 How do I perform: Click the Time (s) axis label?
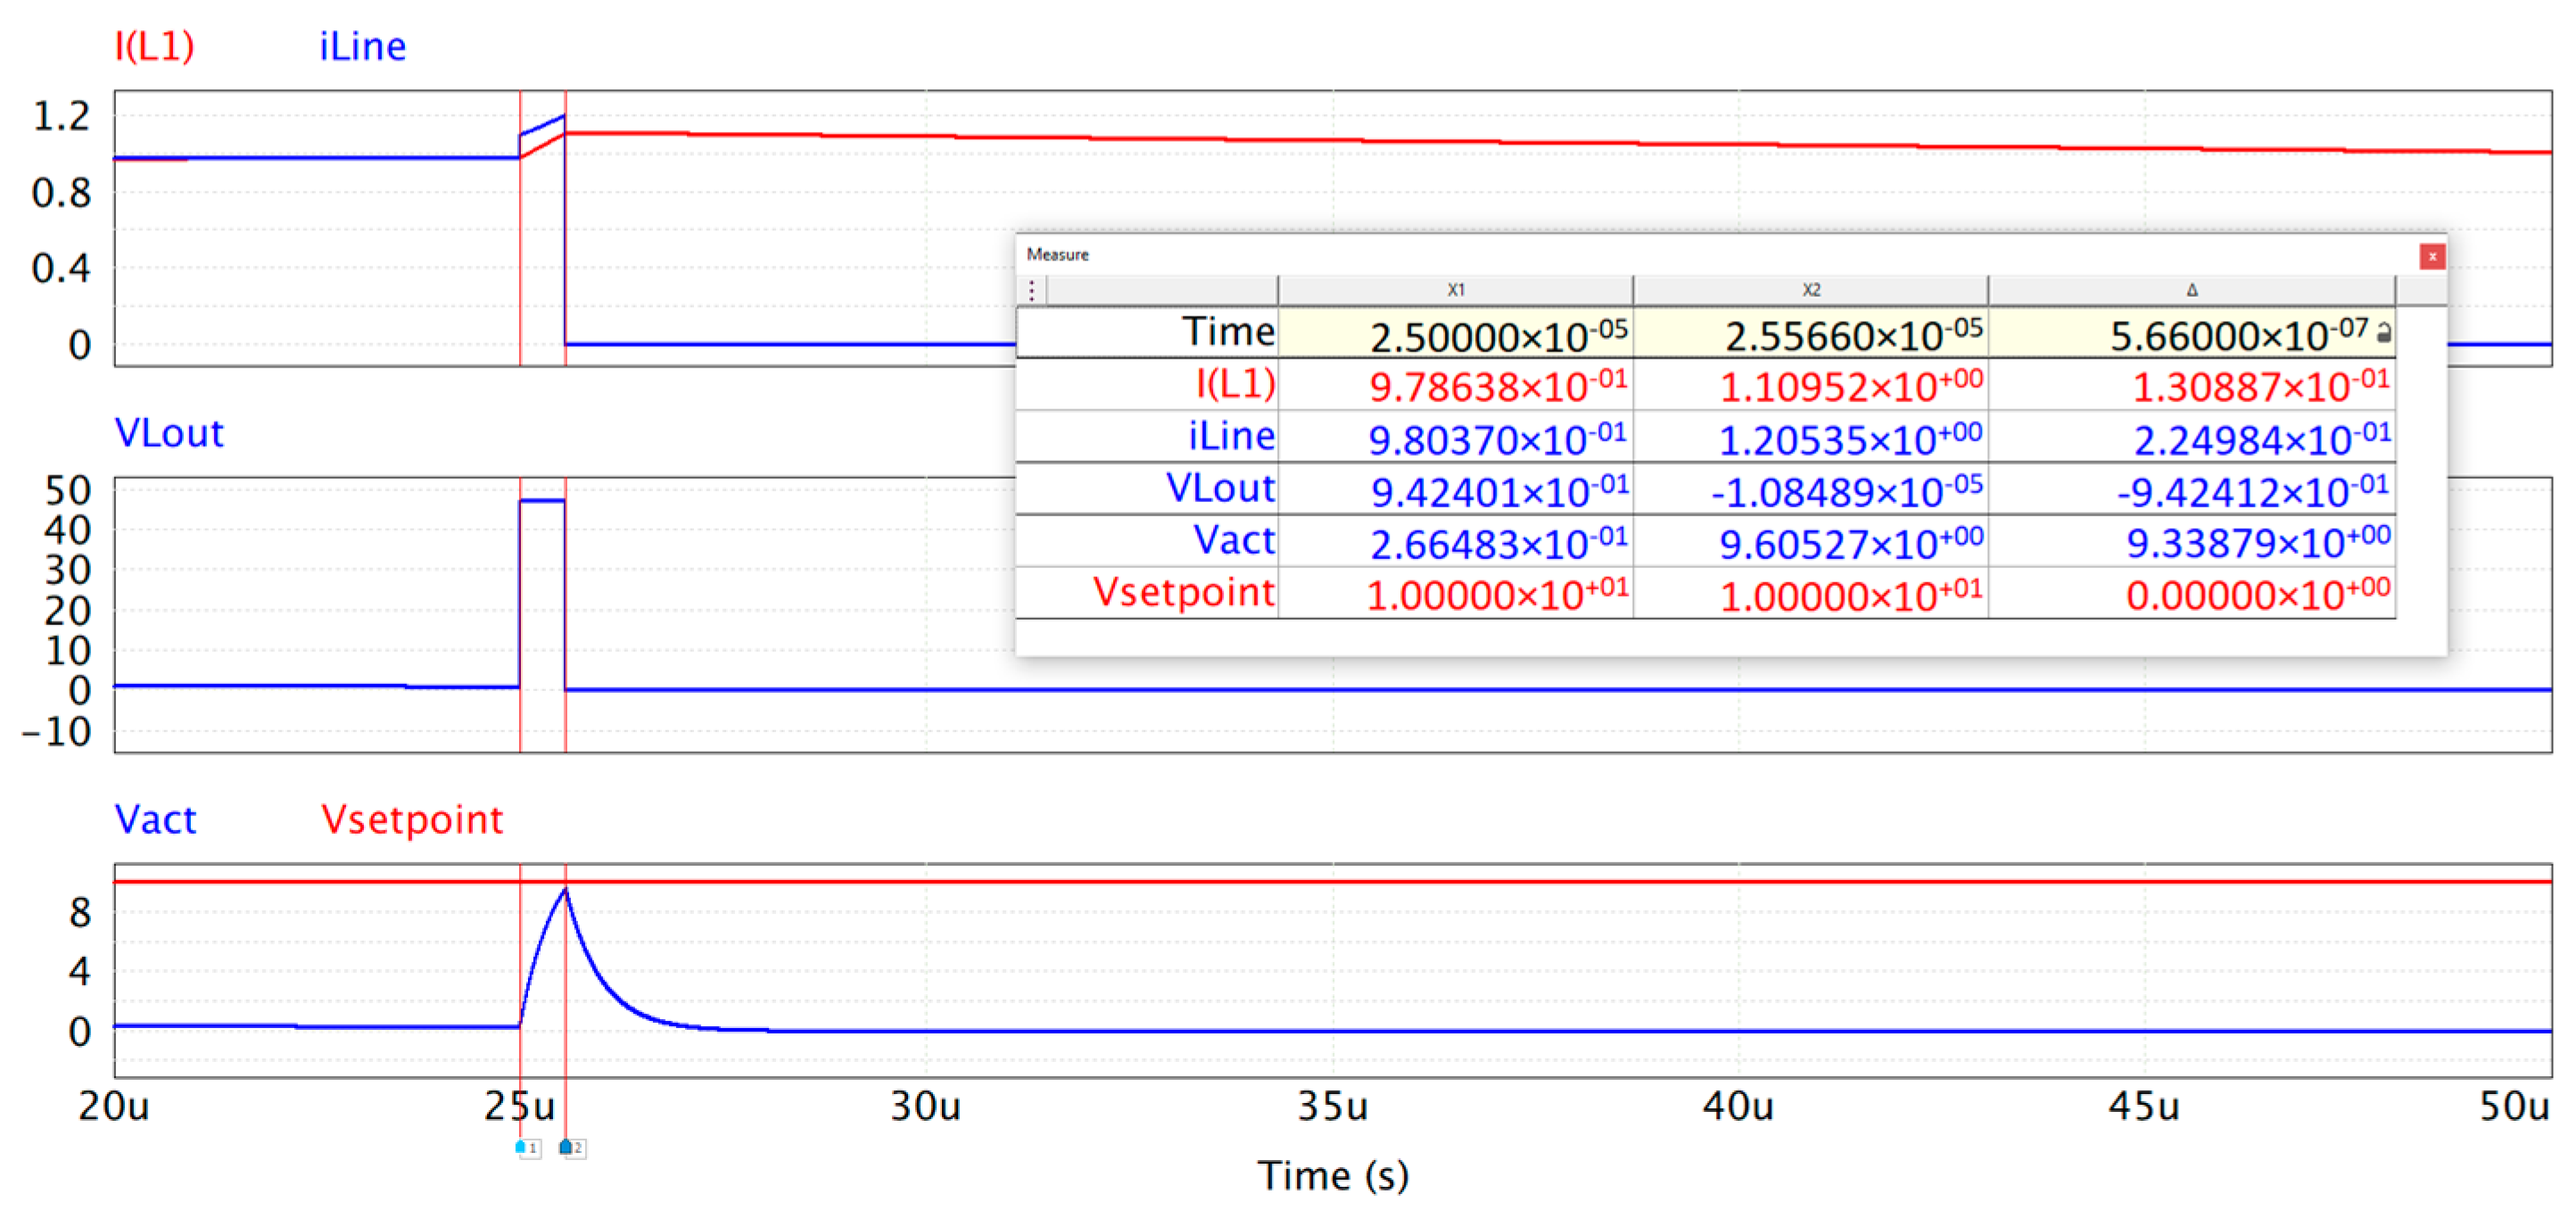pos(1332,1175)
